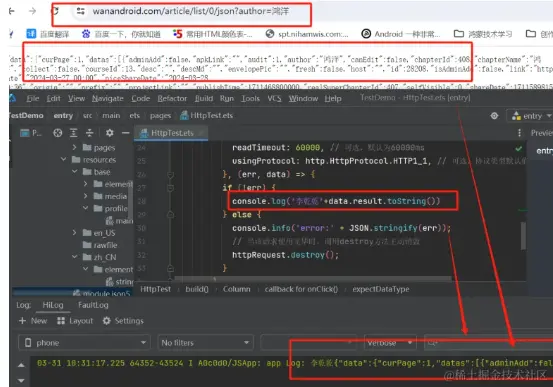Hide the Project panel with minus icon
Viewport: 553px width, 387px height.
tap(126, 133)
